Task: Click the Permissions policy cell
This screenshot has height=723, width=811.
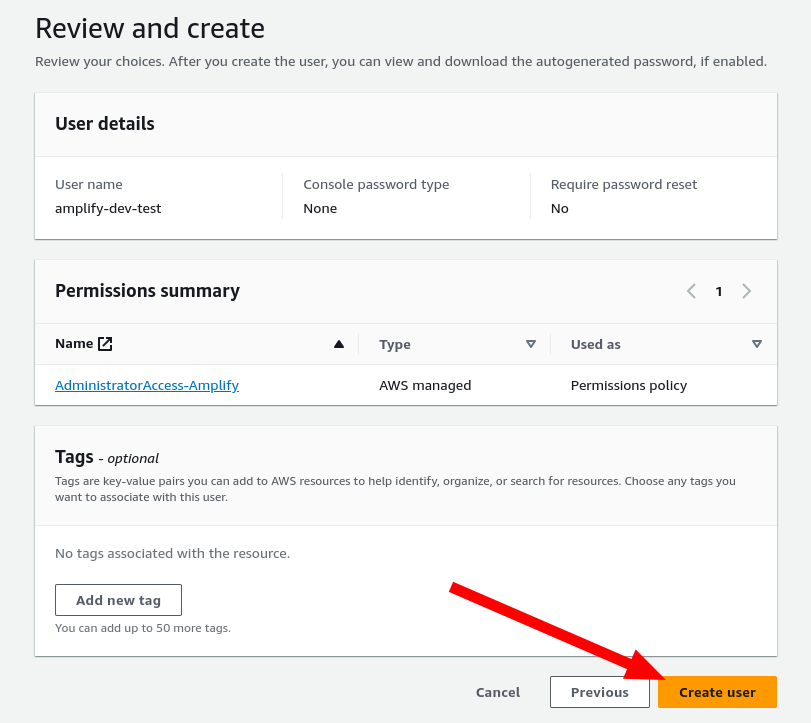Action: coord(628,385)
